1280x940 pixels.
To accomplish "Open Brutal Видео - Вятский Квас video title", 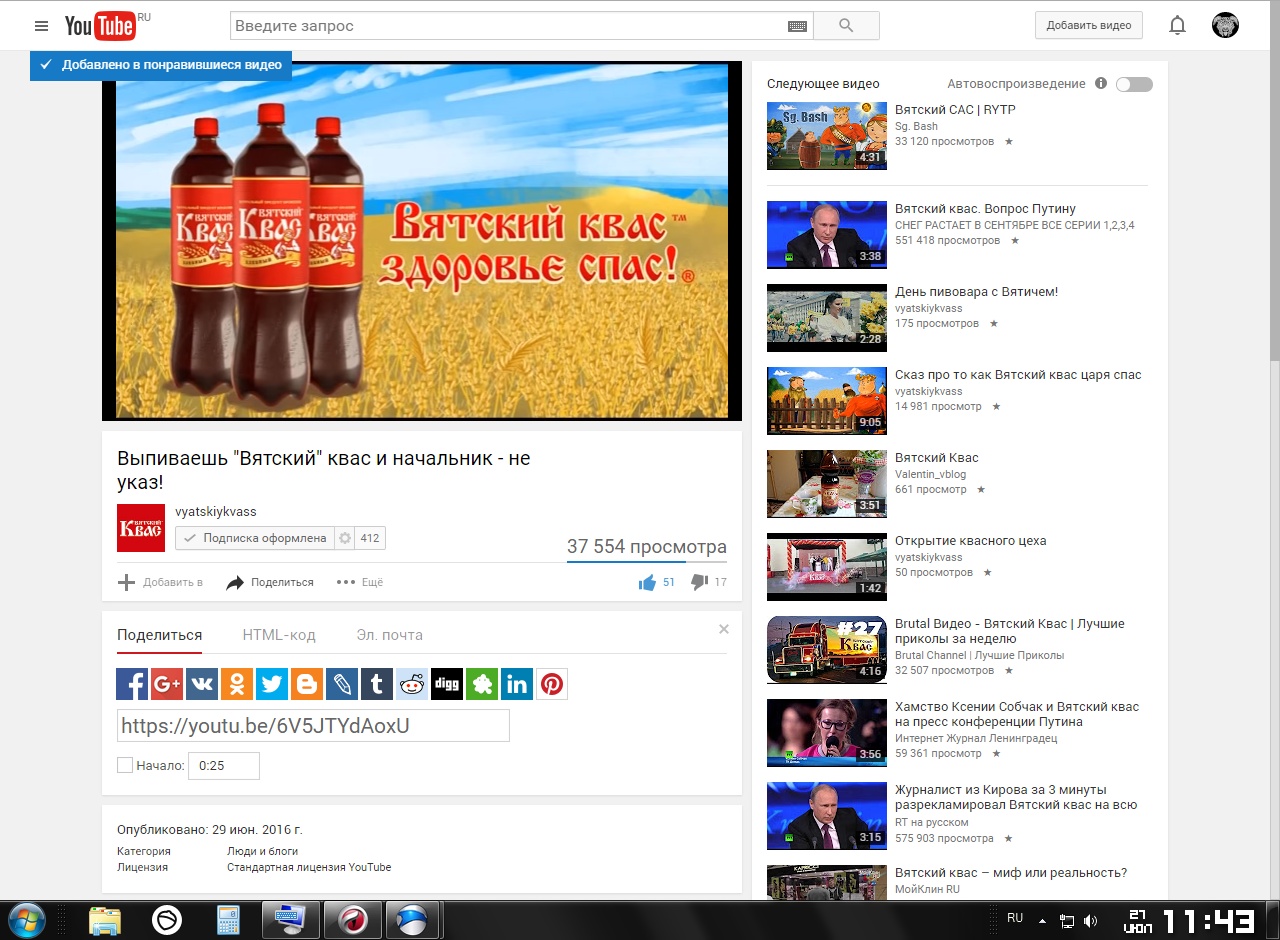I will 1010,631.
